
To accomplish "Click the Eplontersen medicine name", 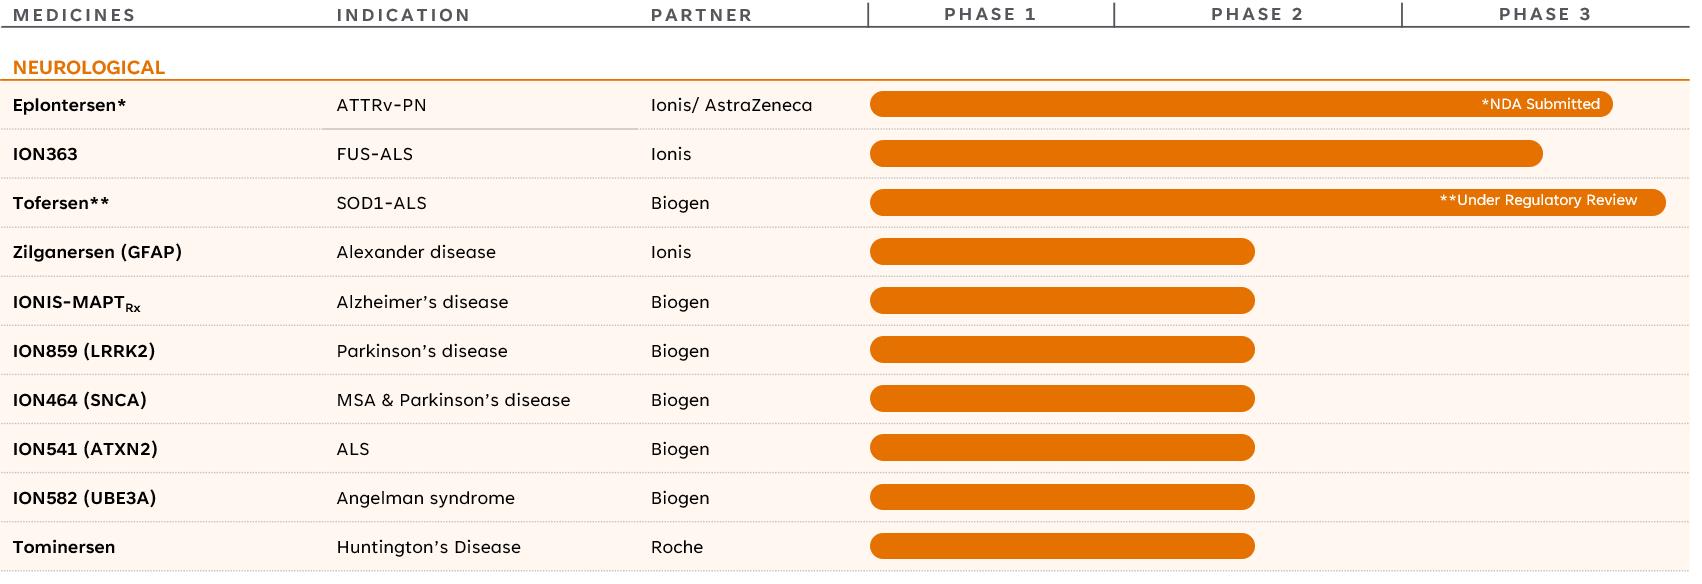I will point(69,105).
